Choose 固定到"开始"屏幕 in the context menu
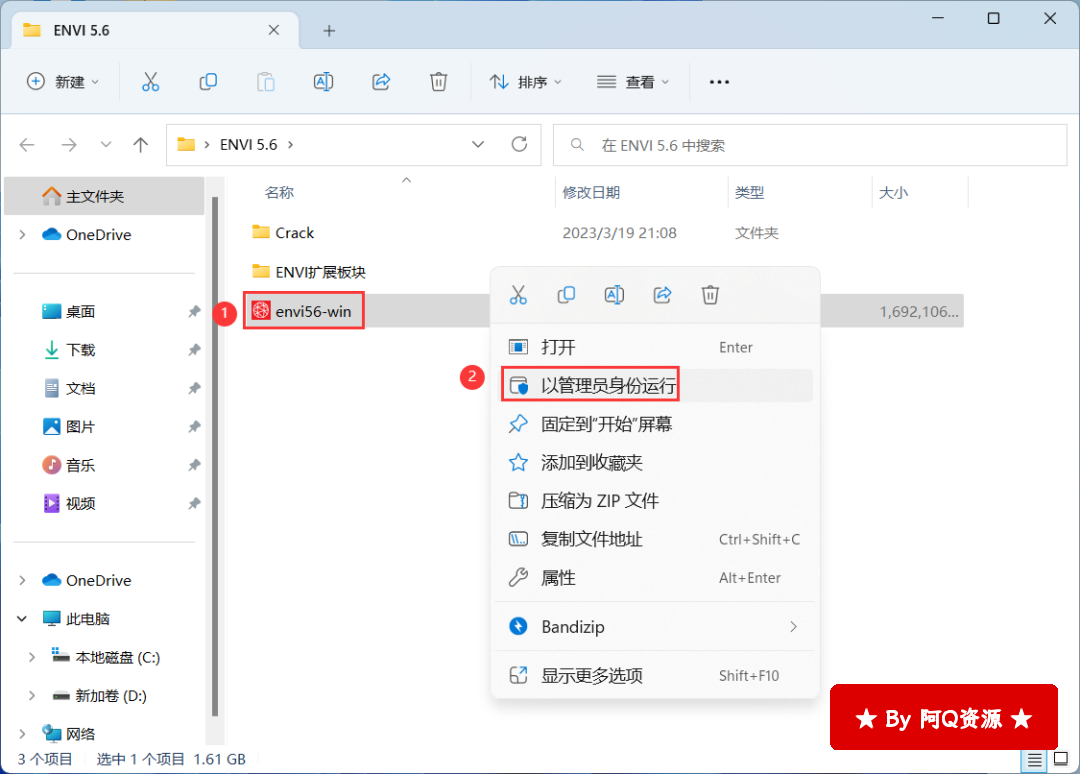The height and width of the screenshot is (774, 1080). point(654,424)
